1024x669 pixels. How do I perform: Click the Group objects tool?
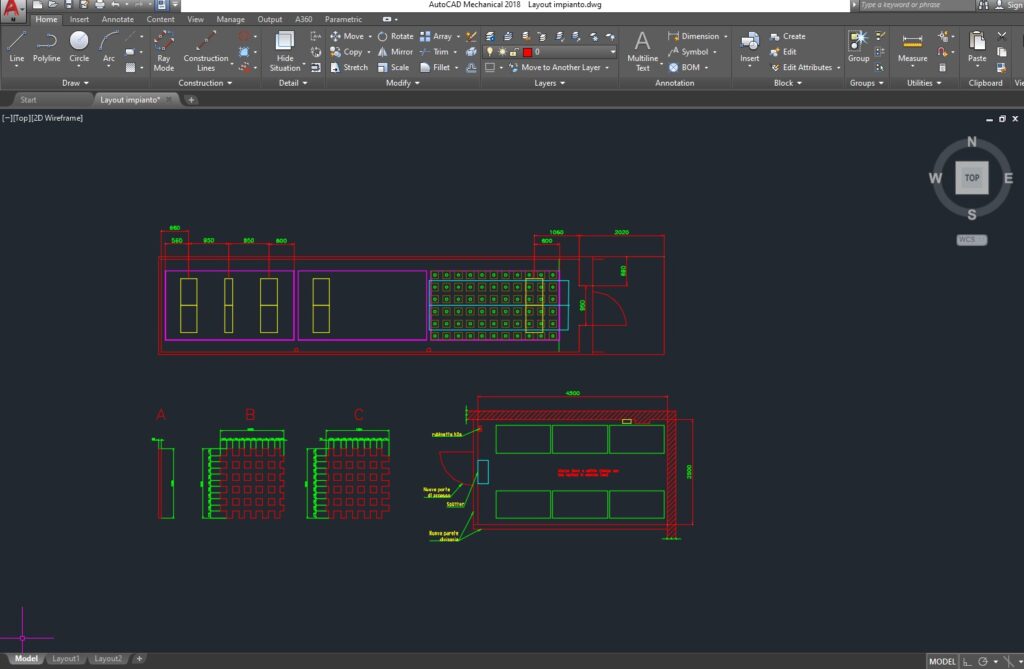[858, 47]
